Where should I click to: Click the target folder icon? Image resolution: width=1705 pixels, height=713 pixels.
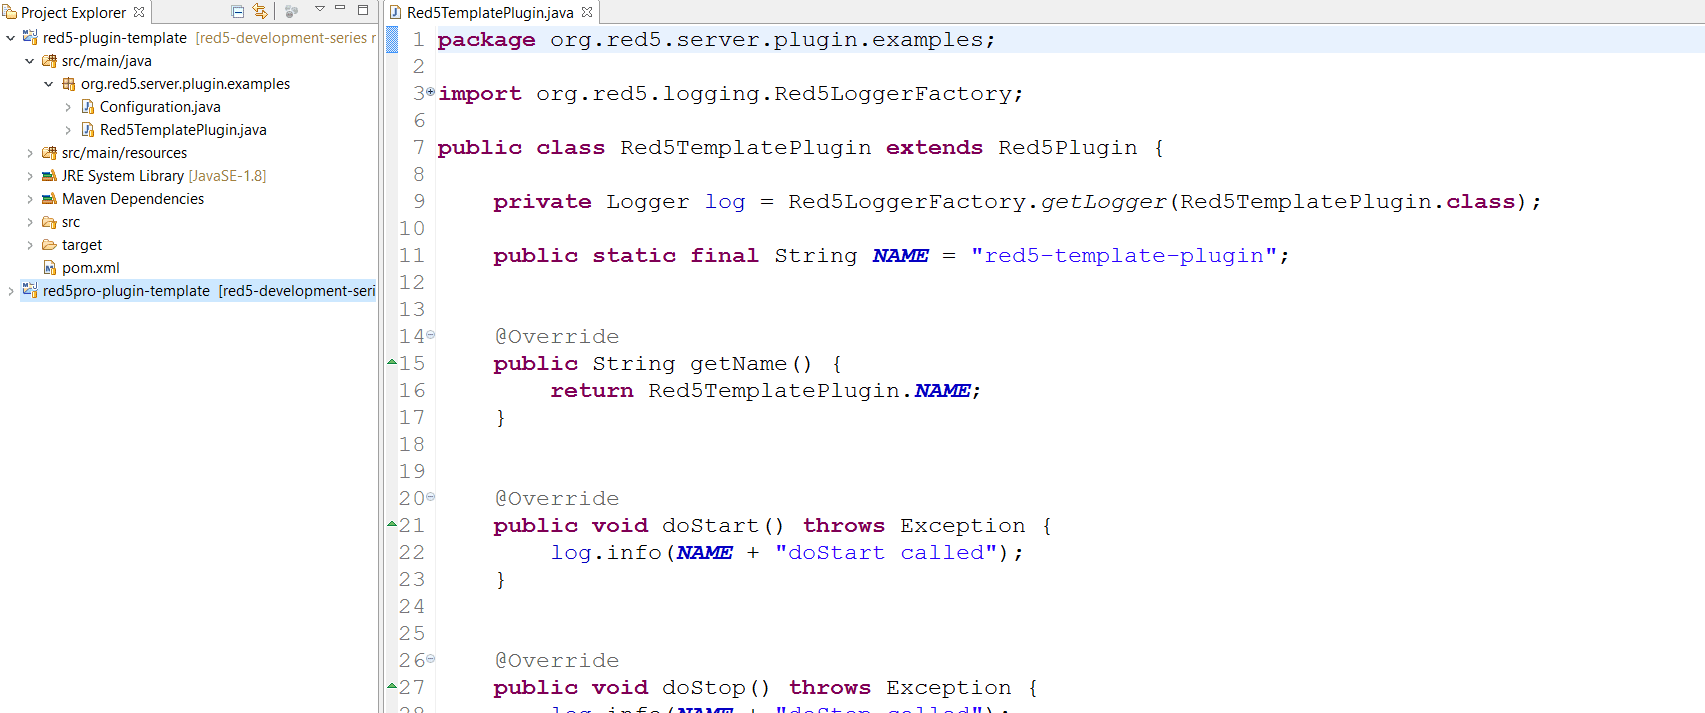49,245
